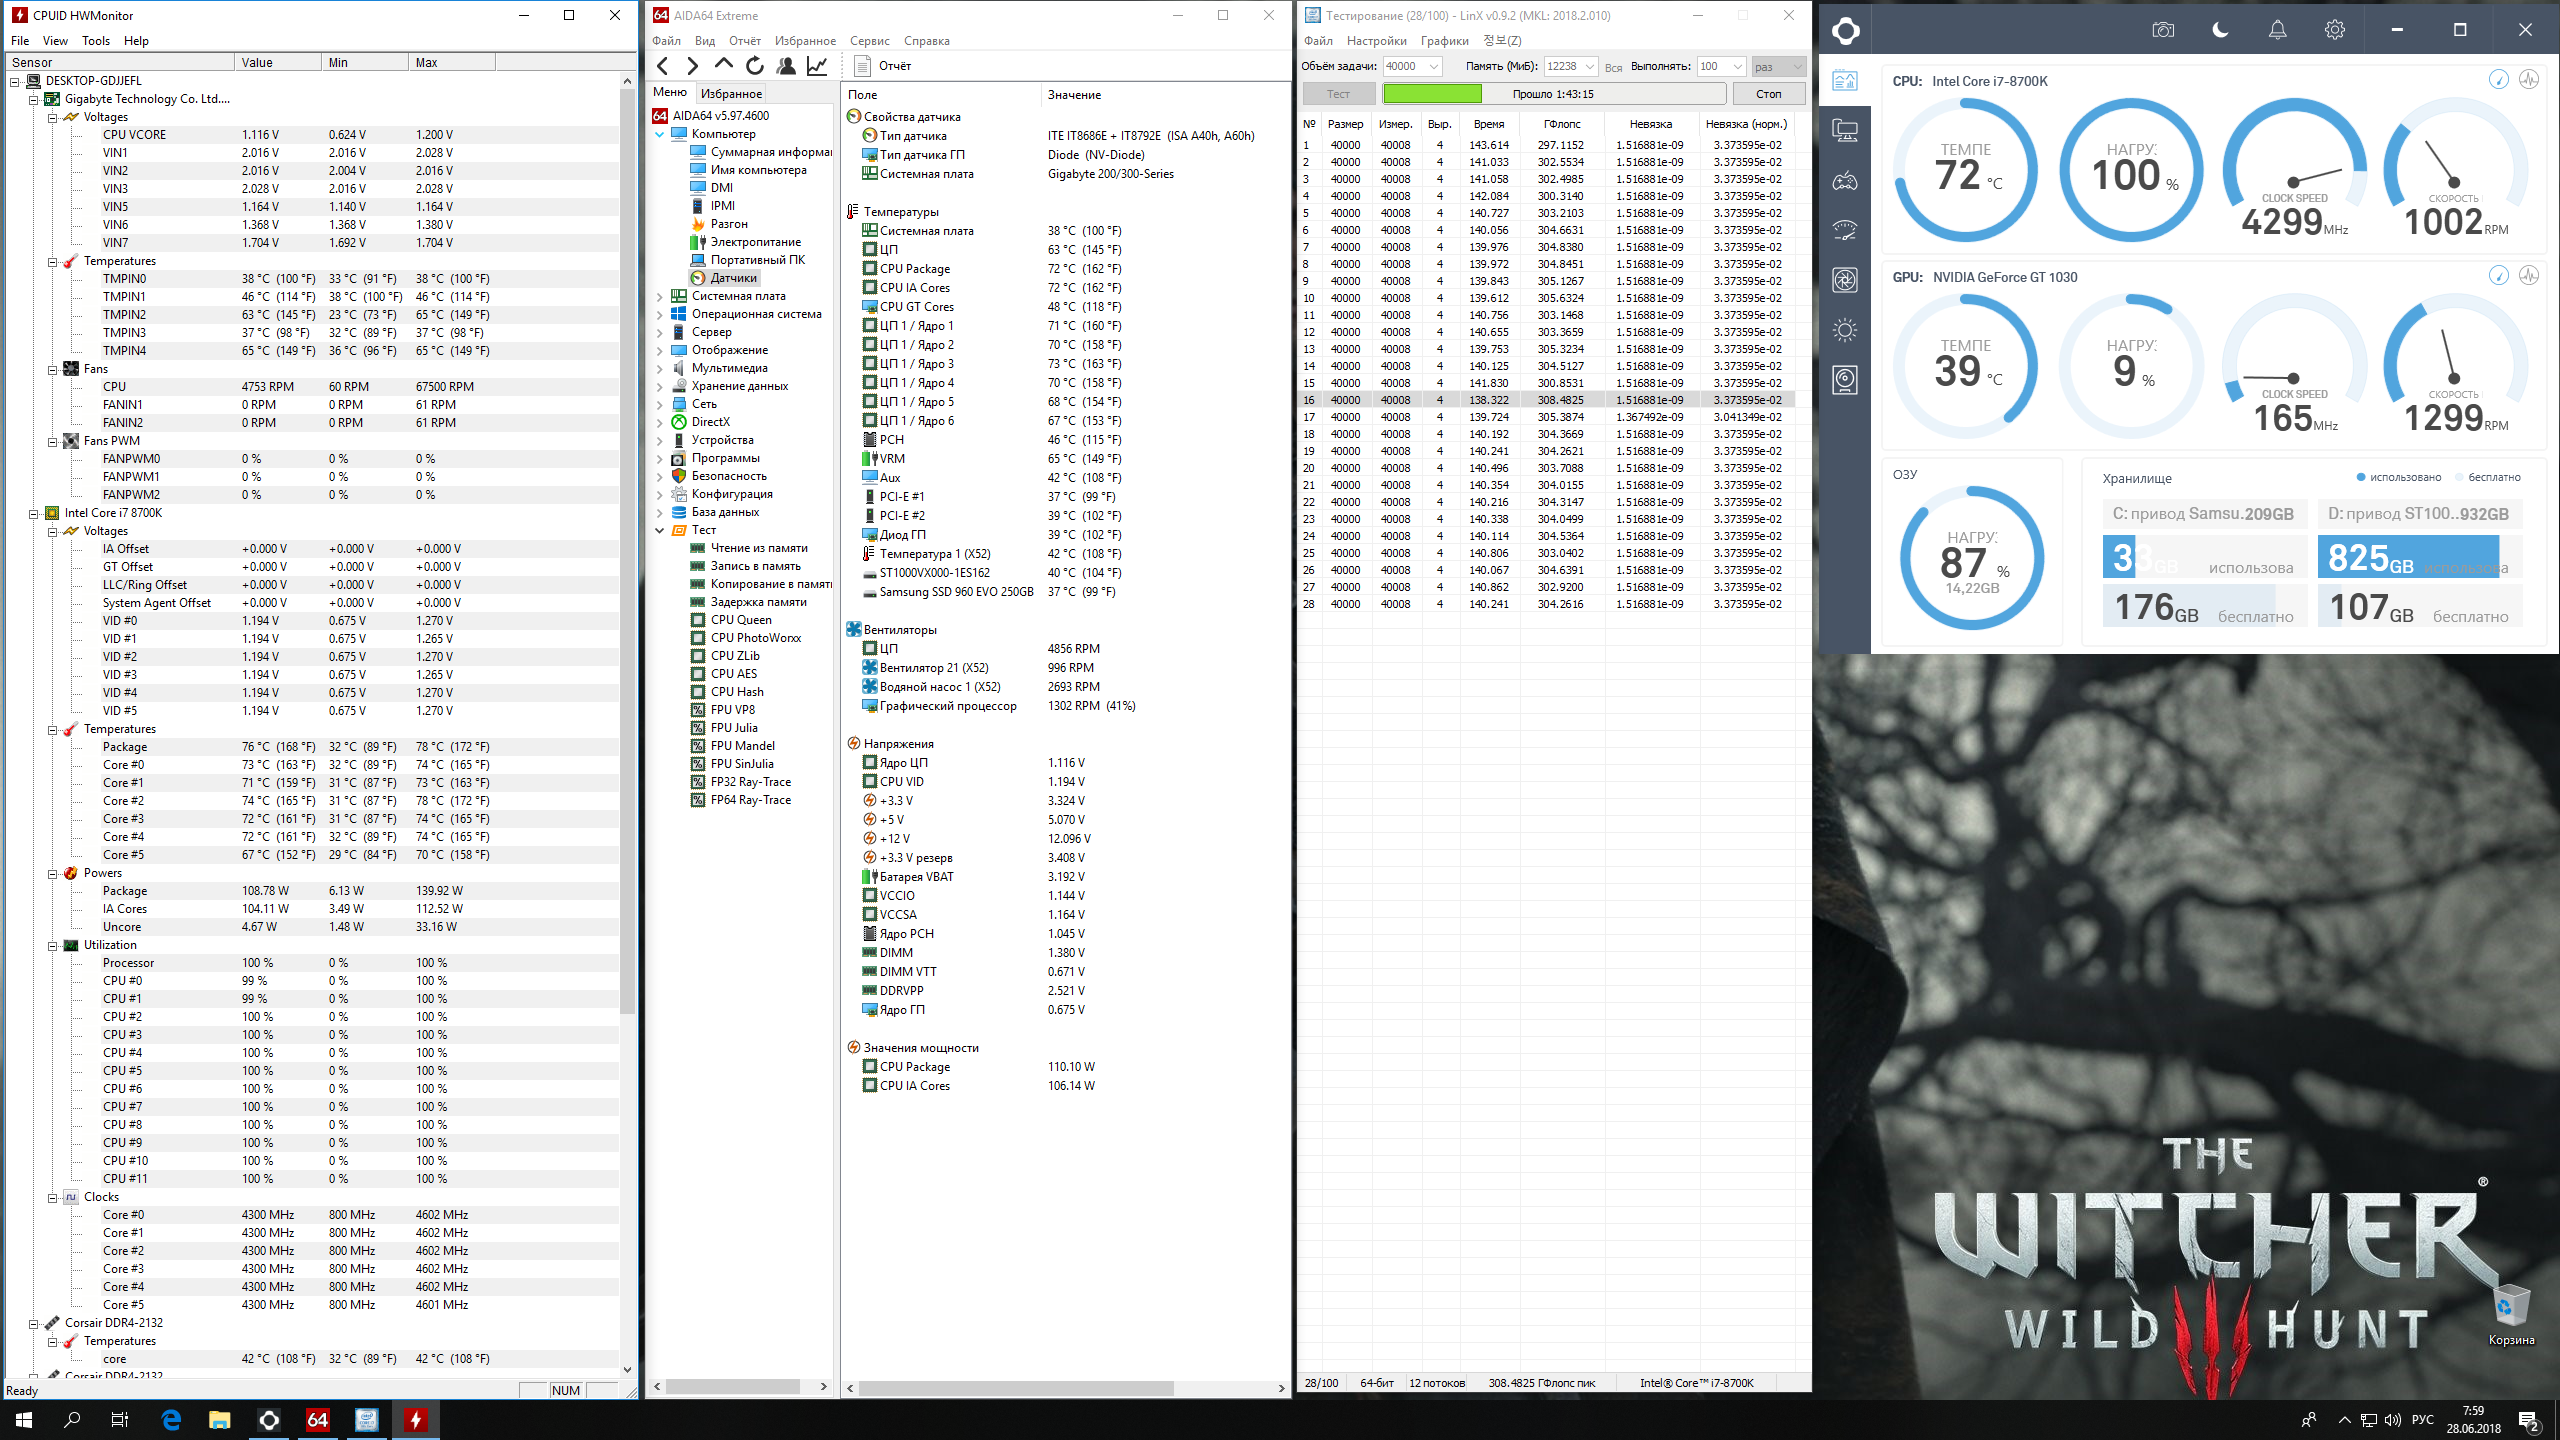Click the CAM screenshot camera icon
The height and width of the screenshot is (1440, 2560).
(x=2163, y=30)
